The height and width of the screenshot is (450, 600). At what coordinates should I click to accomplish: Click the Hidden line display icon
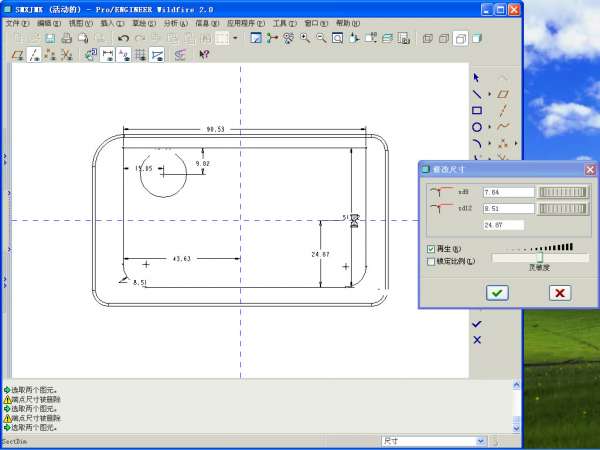(x=444, y=38)
